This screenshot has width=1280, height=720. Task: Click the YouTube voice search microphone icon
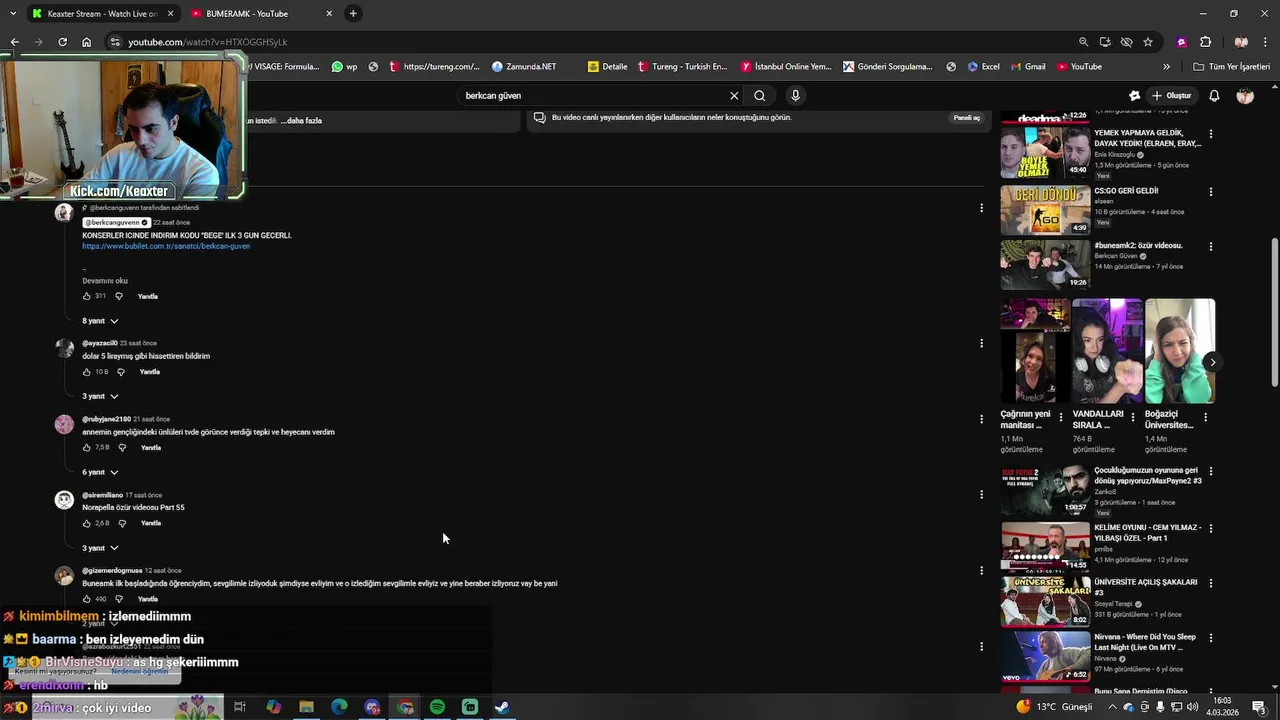pos(795,96)
